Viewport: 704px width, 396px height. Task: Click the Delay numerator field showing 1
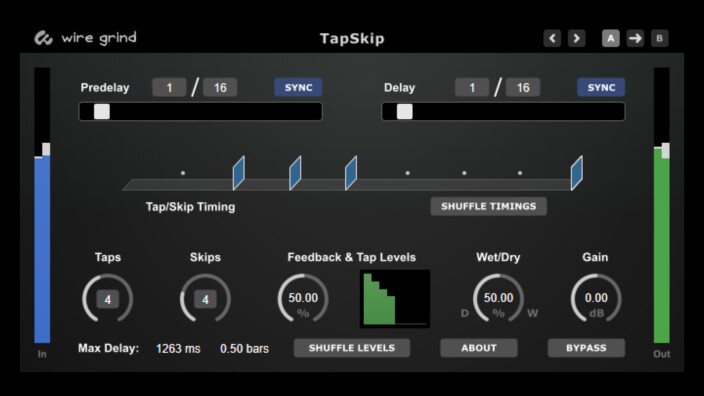point(472,88)
